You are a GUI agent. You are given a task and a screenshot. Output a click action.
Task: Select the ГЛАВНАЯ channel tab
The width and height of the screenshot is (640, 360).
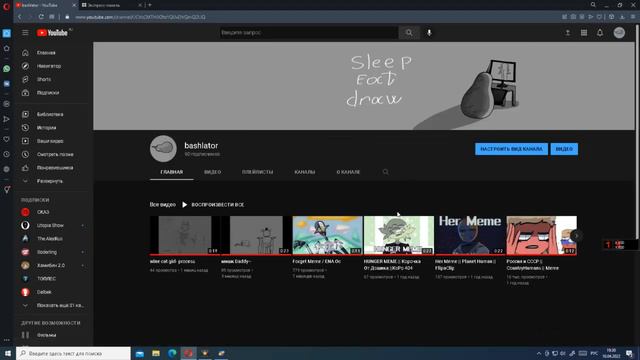[171, 172]
